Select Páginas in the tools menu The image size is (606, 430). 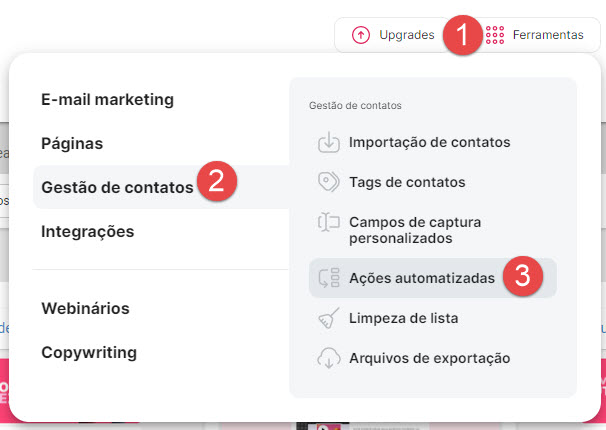pos(72,143)
